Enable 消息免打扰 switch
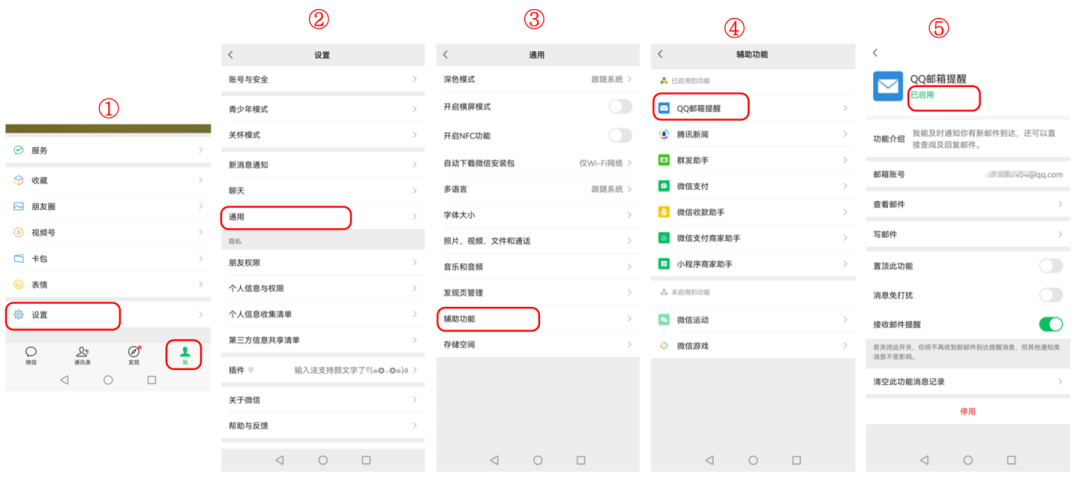The image size is (1080, 478). tap(1050, 295)
